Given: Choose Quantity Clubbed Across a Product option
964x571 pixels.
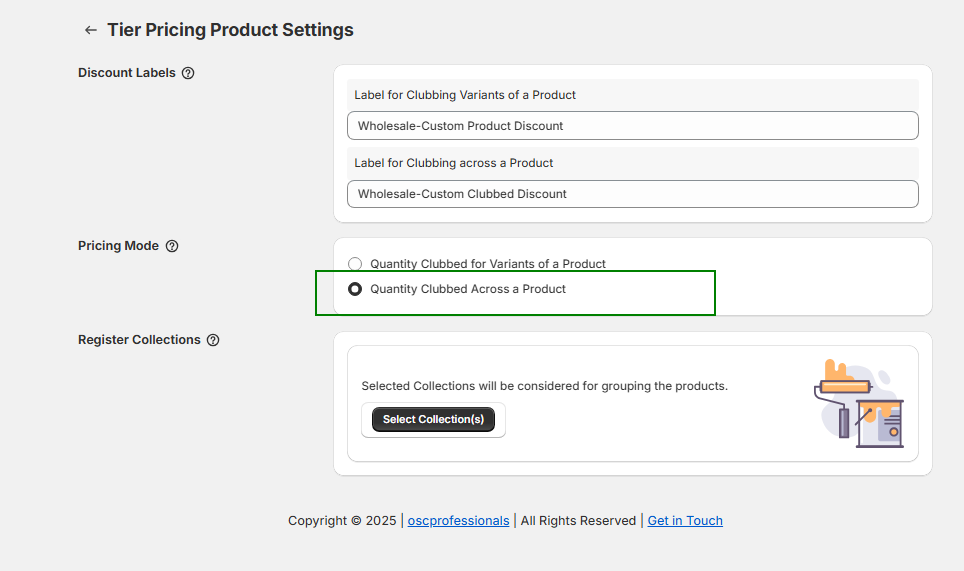Looking at the screenshot, I should tap(355, 289).
